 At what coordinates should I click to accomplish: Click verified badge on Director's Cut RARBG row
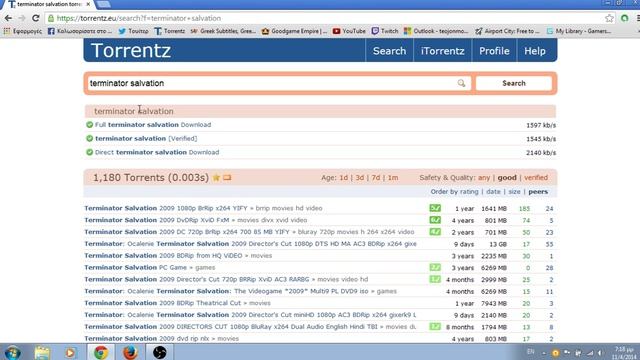(x=435, y=280)
